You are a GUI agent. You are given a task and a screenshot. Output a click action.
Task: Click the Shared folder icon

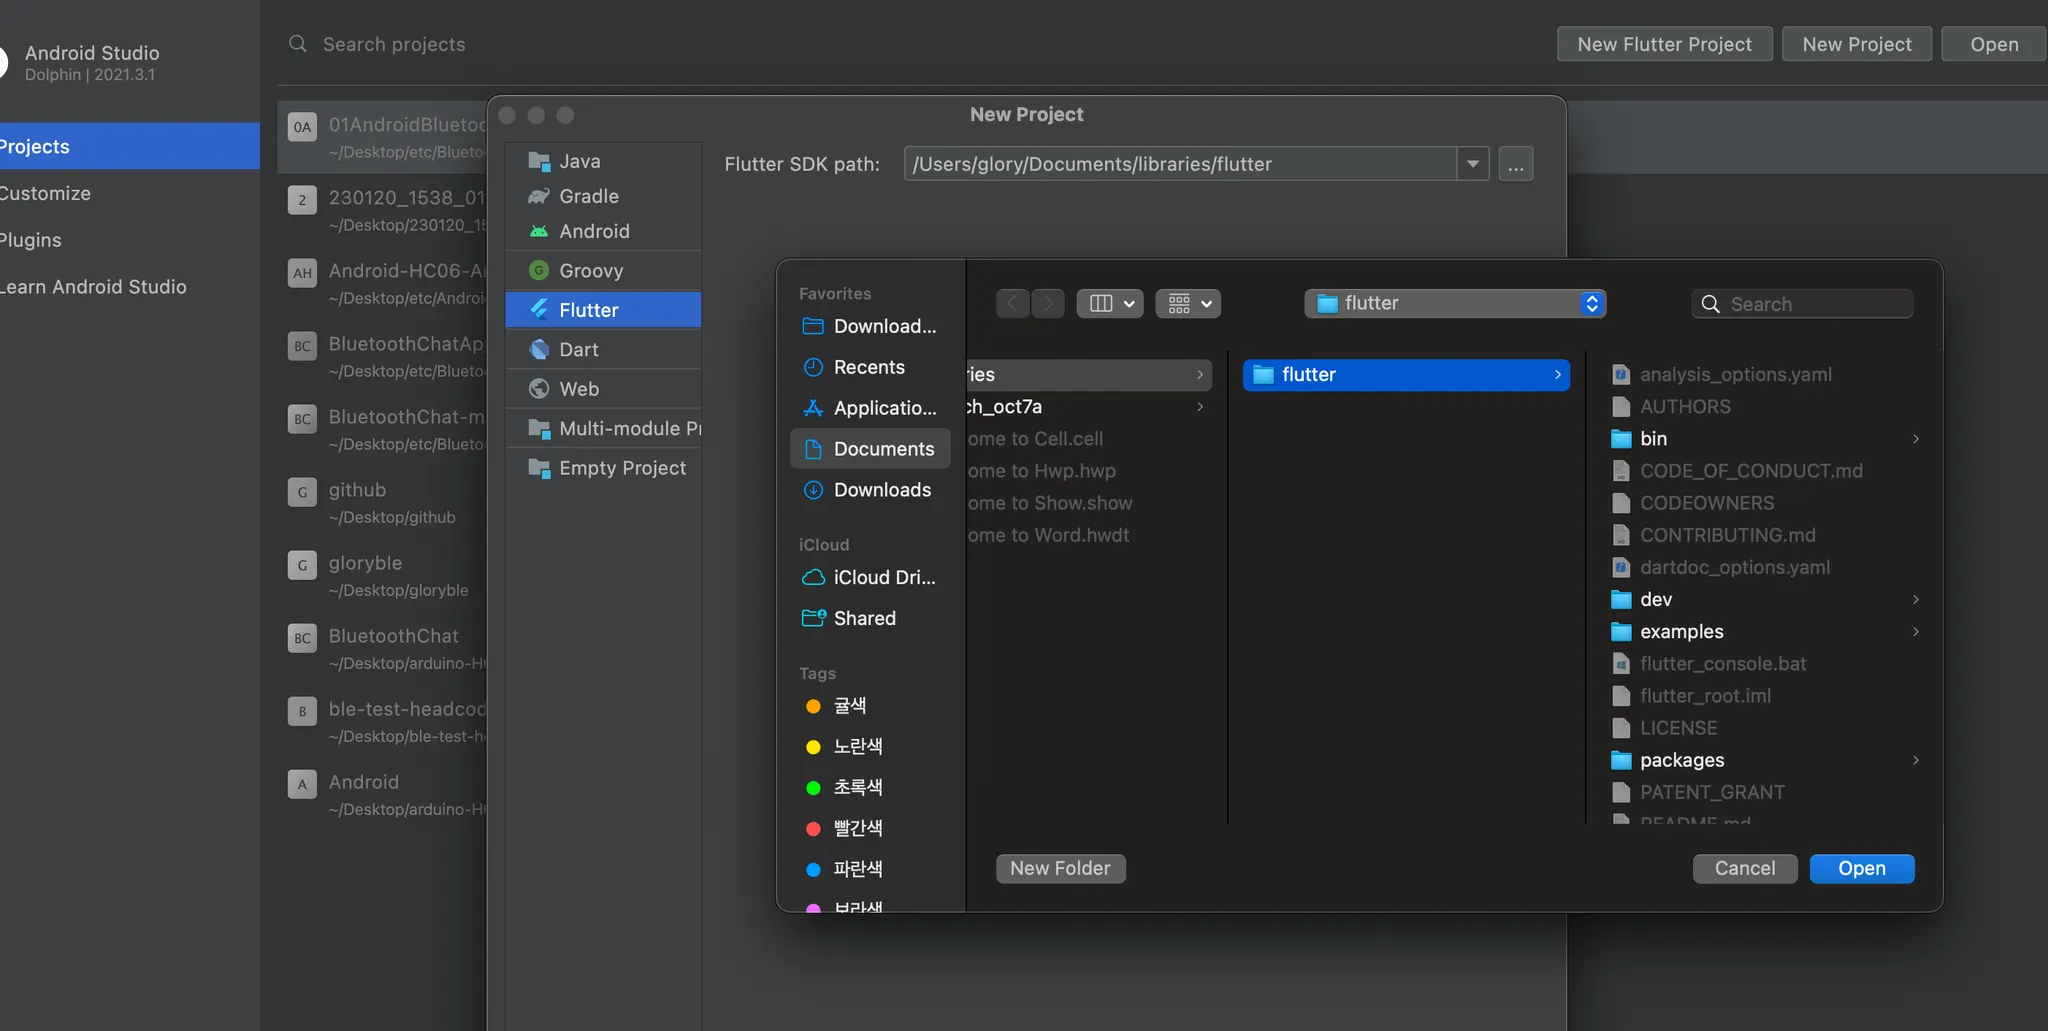click(x=813, y=618)
